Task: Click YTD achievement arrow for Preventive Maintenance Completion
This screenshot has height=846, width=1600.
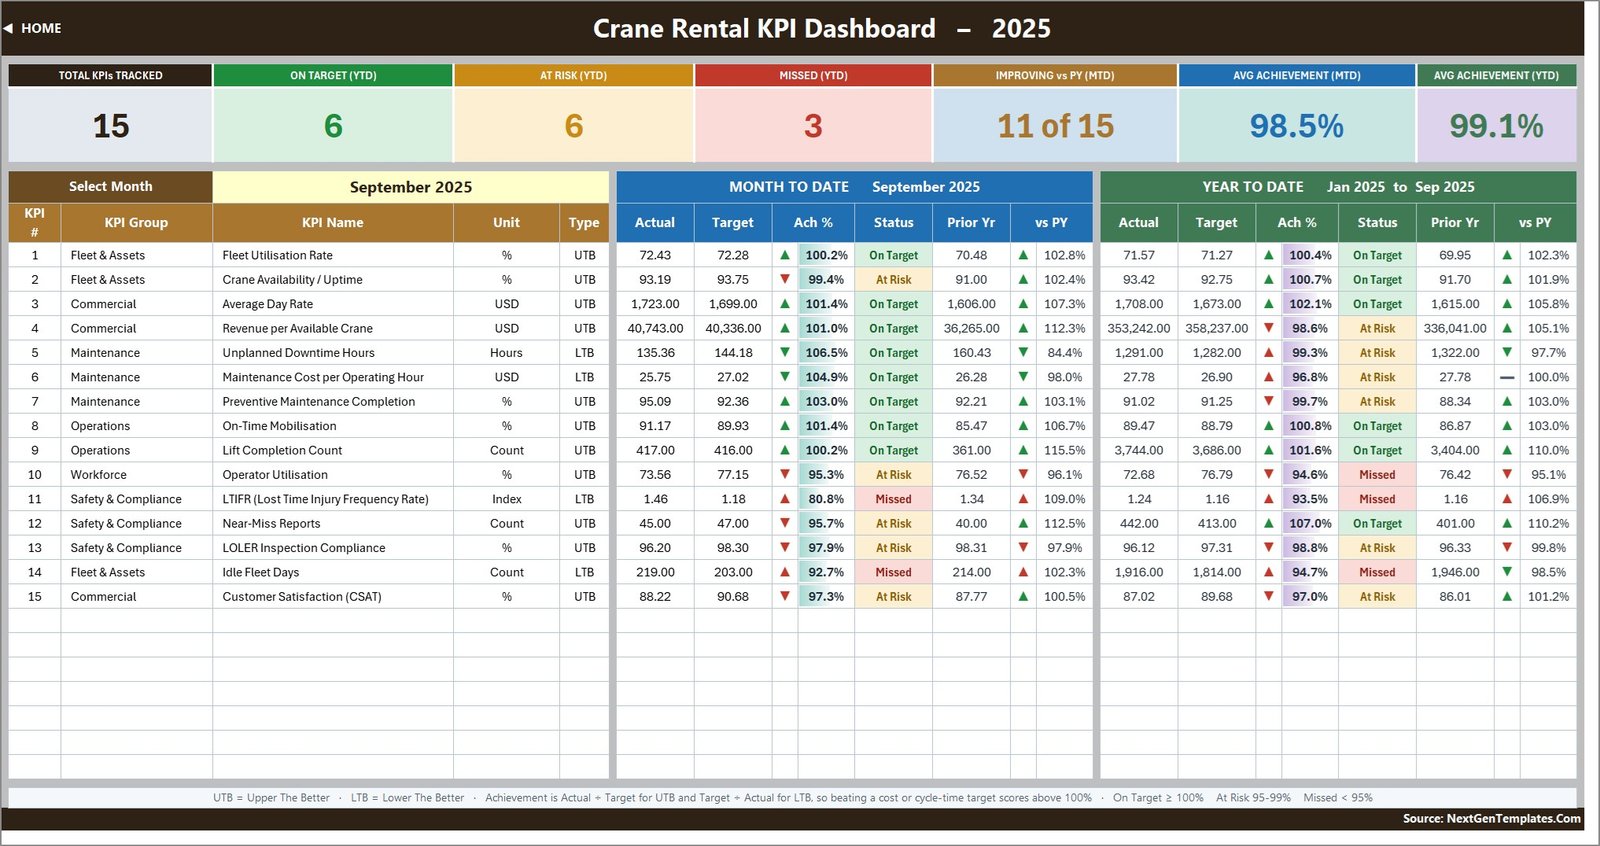Action: (1269, 402)
